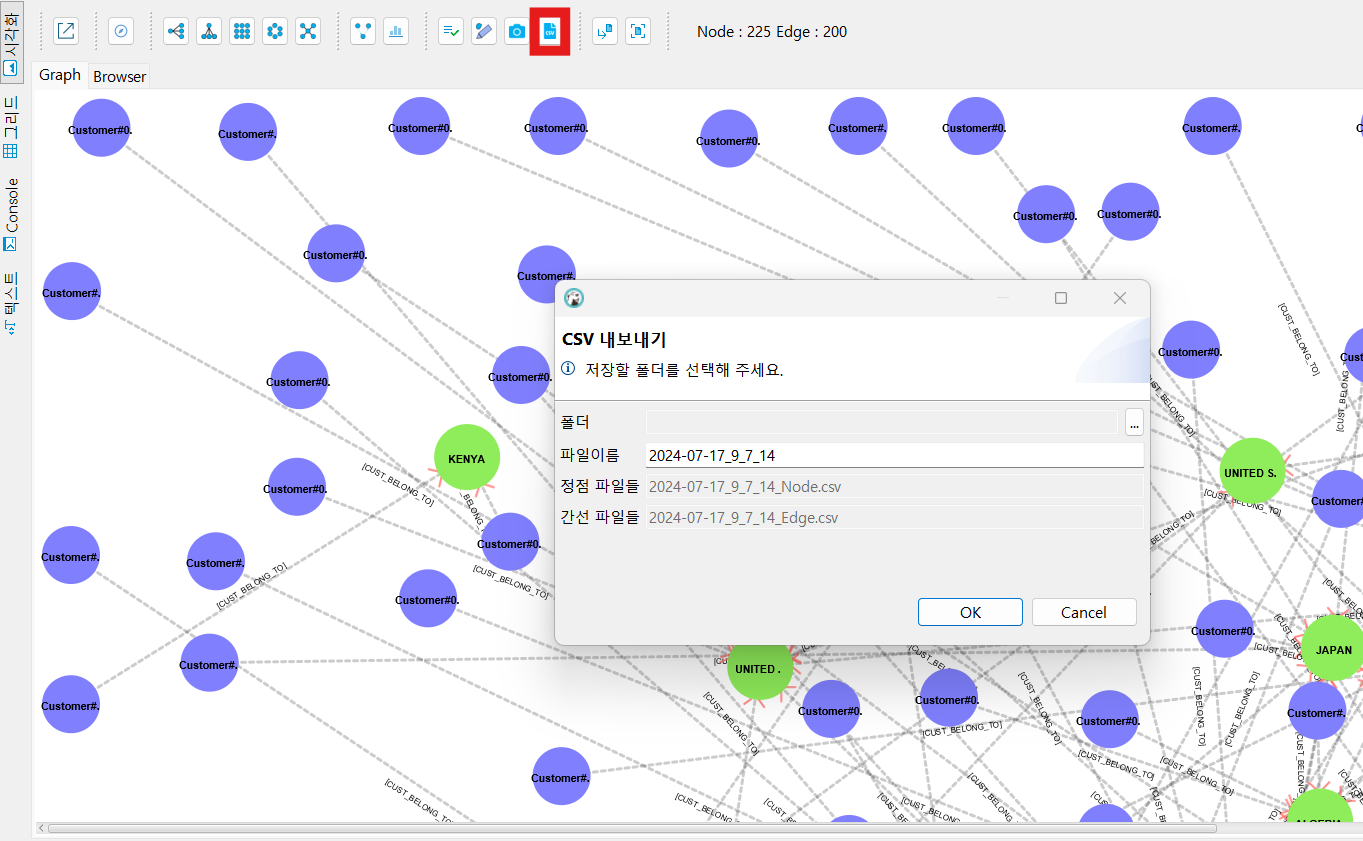Screen dimensions: 1363x841
Task: Click the 정점 파일들 Node.csv field
Action: point(894,487)
